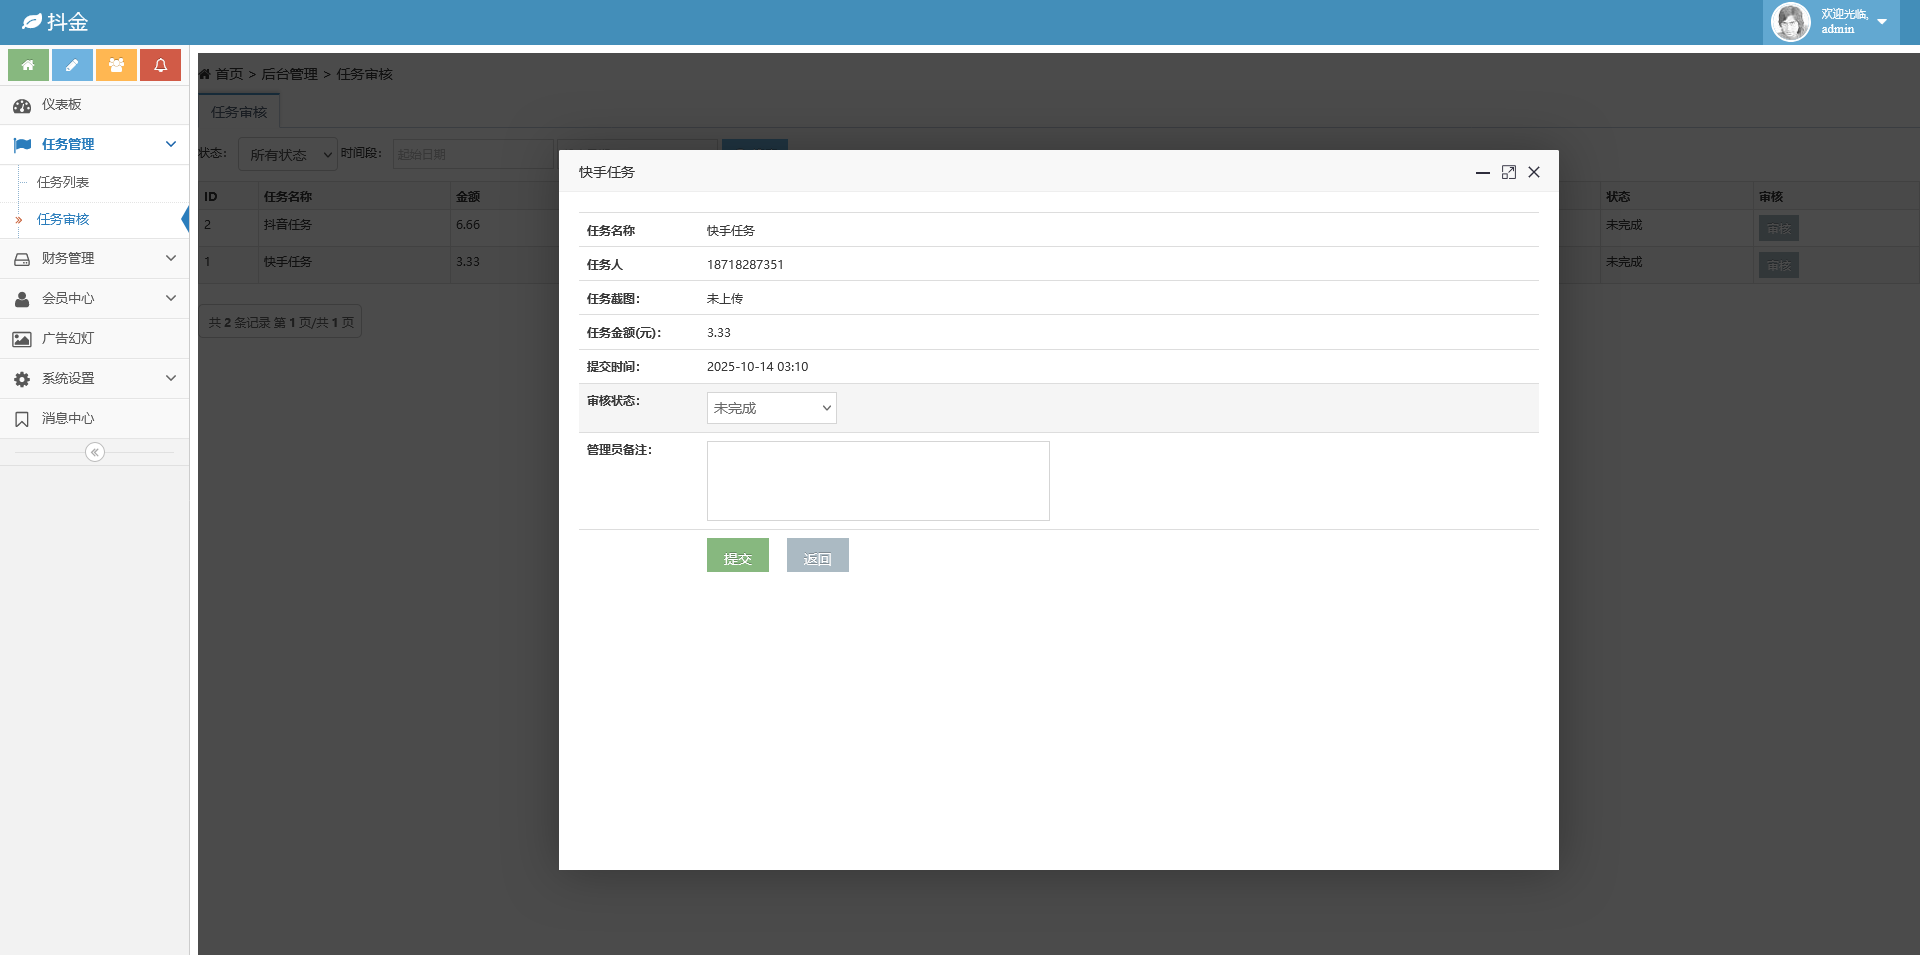Expand the 系统设置 sidebar menu

(94, 378)
